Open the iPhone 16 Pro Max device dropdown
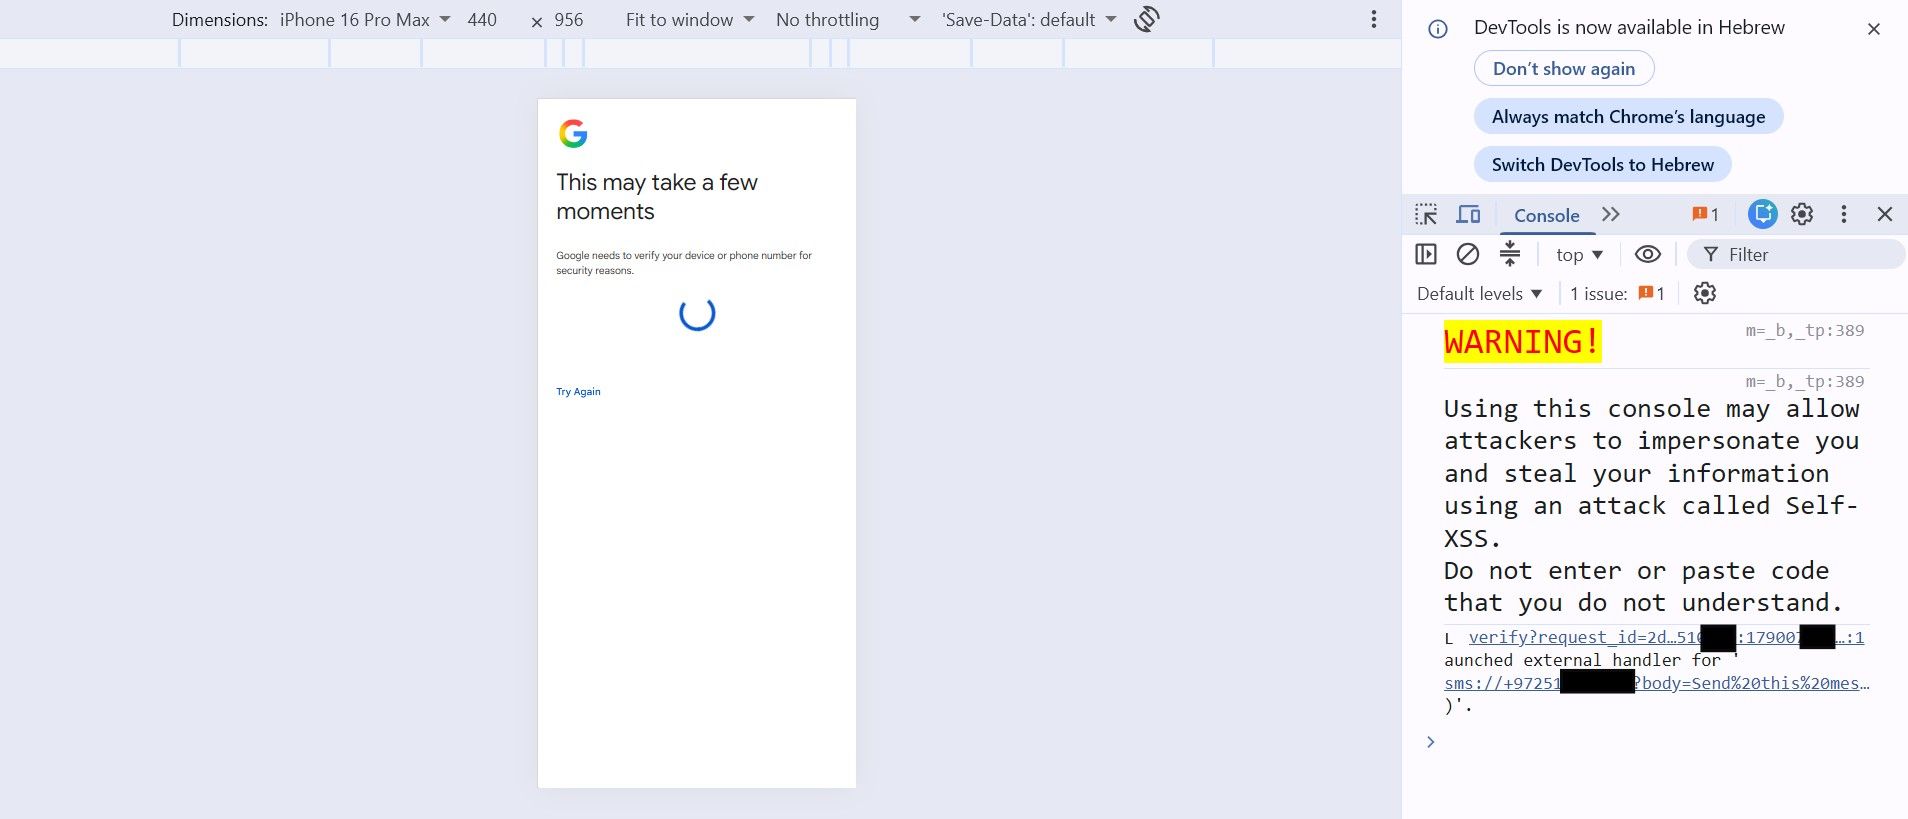1908x819 pixels. (x=365, y=20)
